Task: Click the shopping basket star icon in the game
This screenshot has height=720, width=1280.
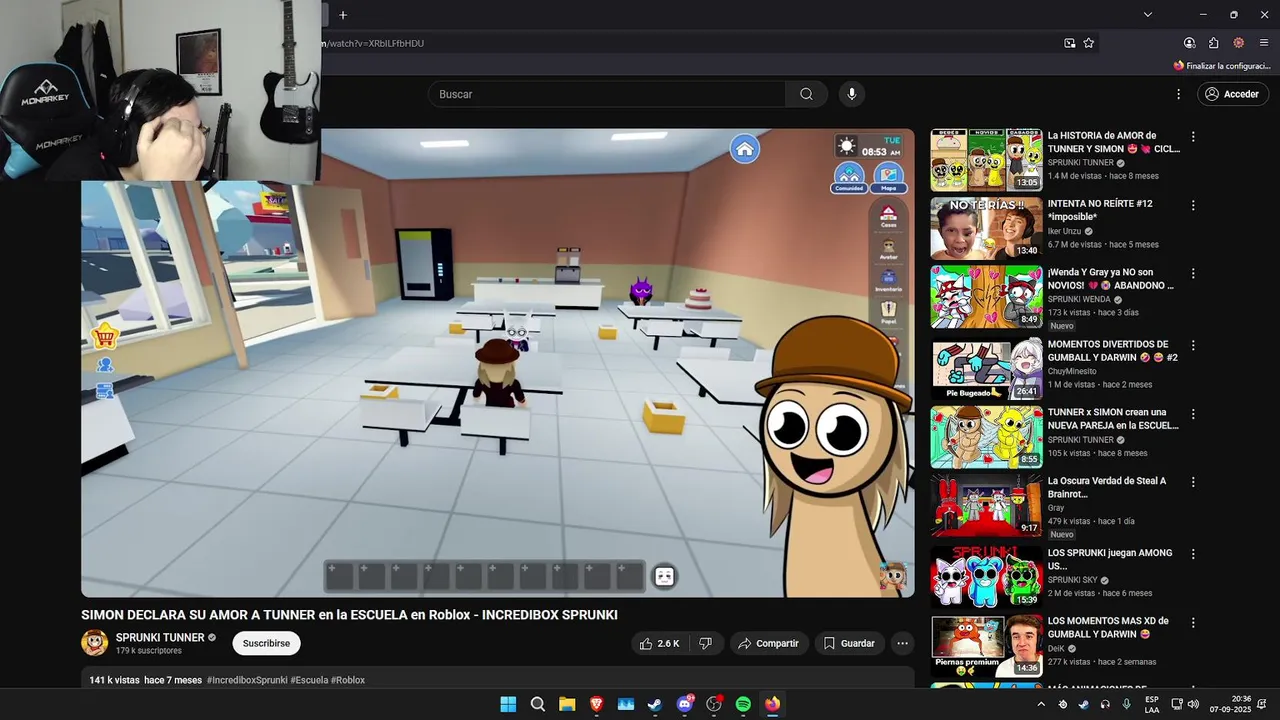Action: pos(105,336)
